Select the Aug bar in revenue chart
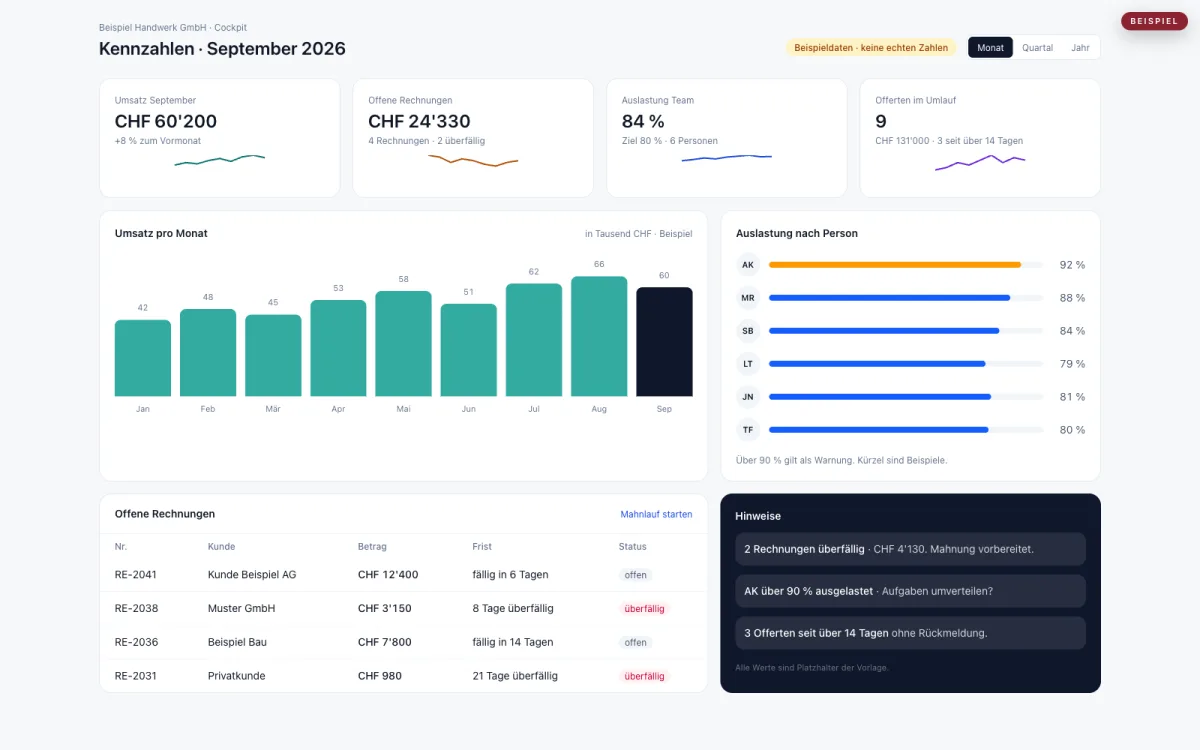This screenshot has width=1200, height=750. point(599,336)
